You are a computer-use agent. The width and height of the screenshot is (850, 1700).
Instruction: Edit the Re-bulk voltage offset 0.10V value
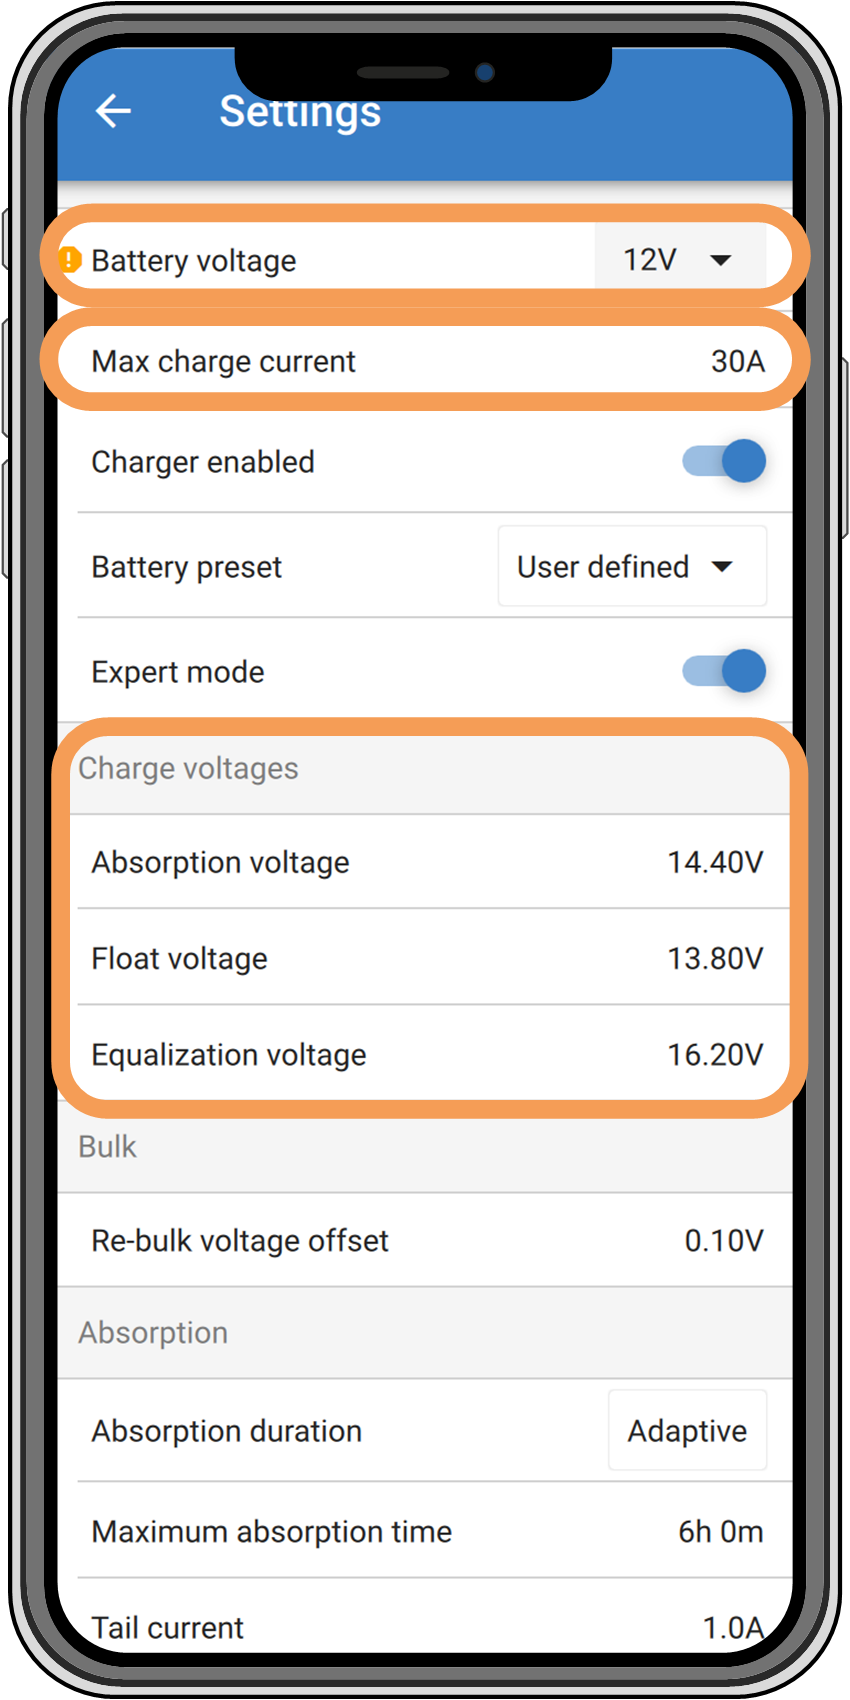(x=723, y=1241)
